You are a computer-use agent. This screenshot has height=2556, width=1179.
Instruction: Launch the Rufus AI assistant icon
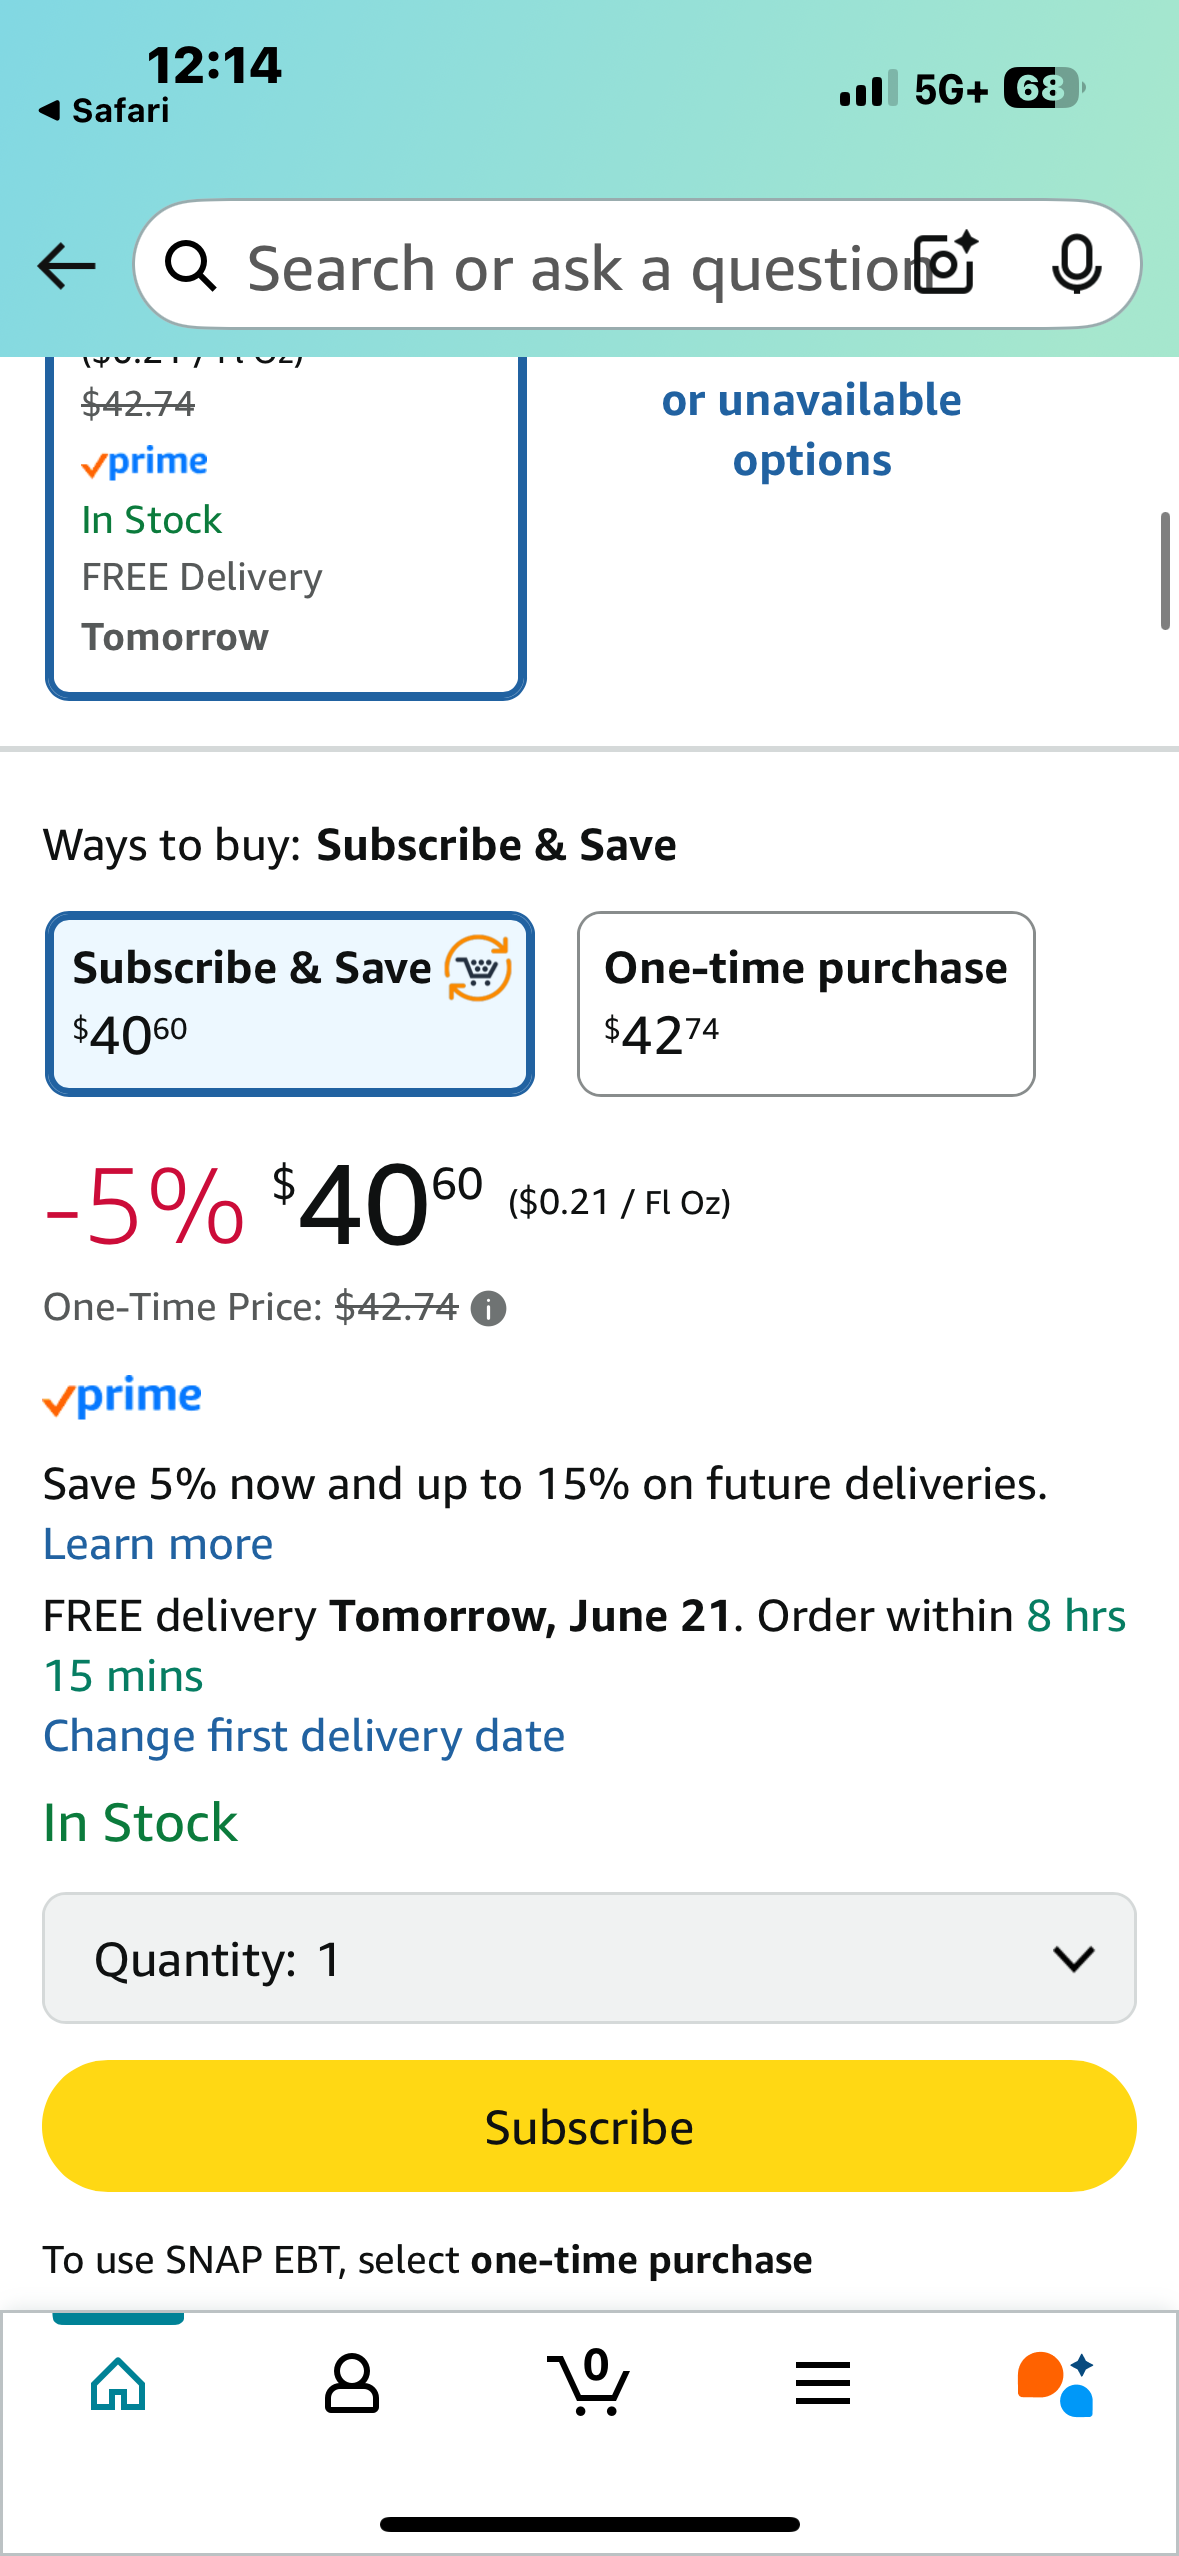tap(1056, 2384)
